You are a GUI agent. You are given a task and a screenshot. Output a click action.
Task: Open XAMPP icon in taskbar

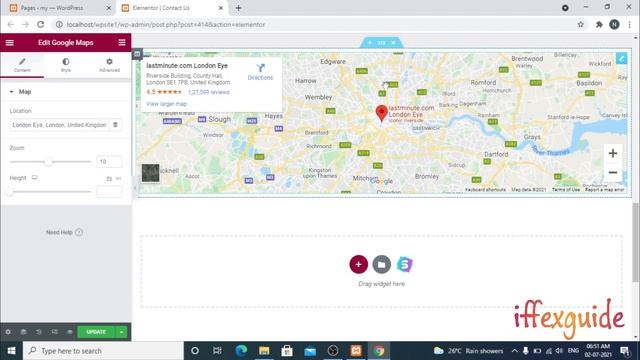click(x=356, y=351)
